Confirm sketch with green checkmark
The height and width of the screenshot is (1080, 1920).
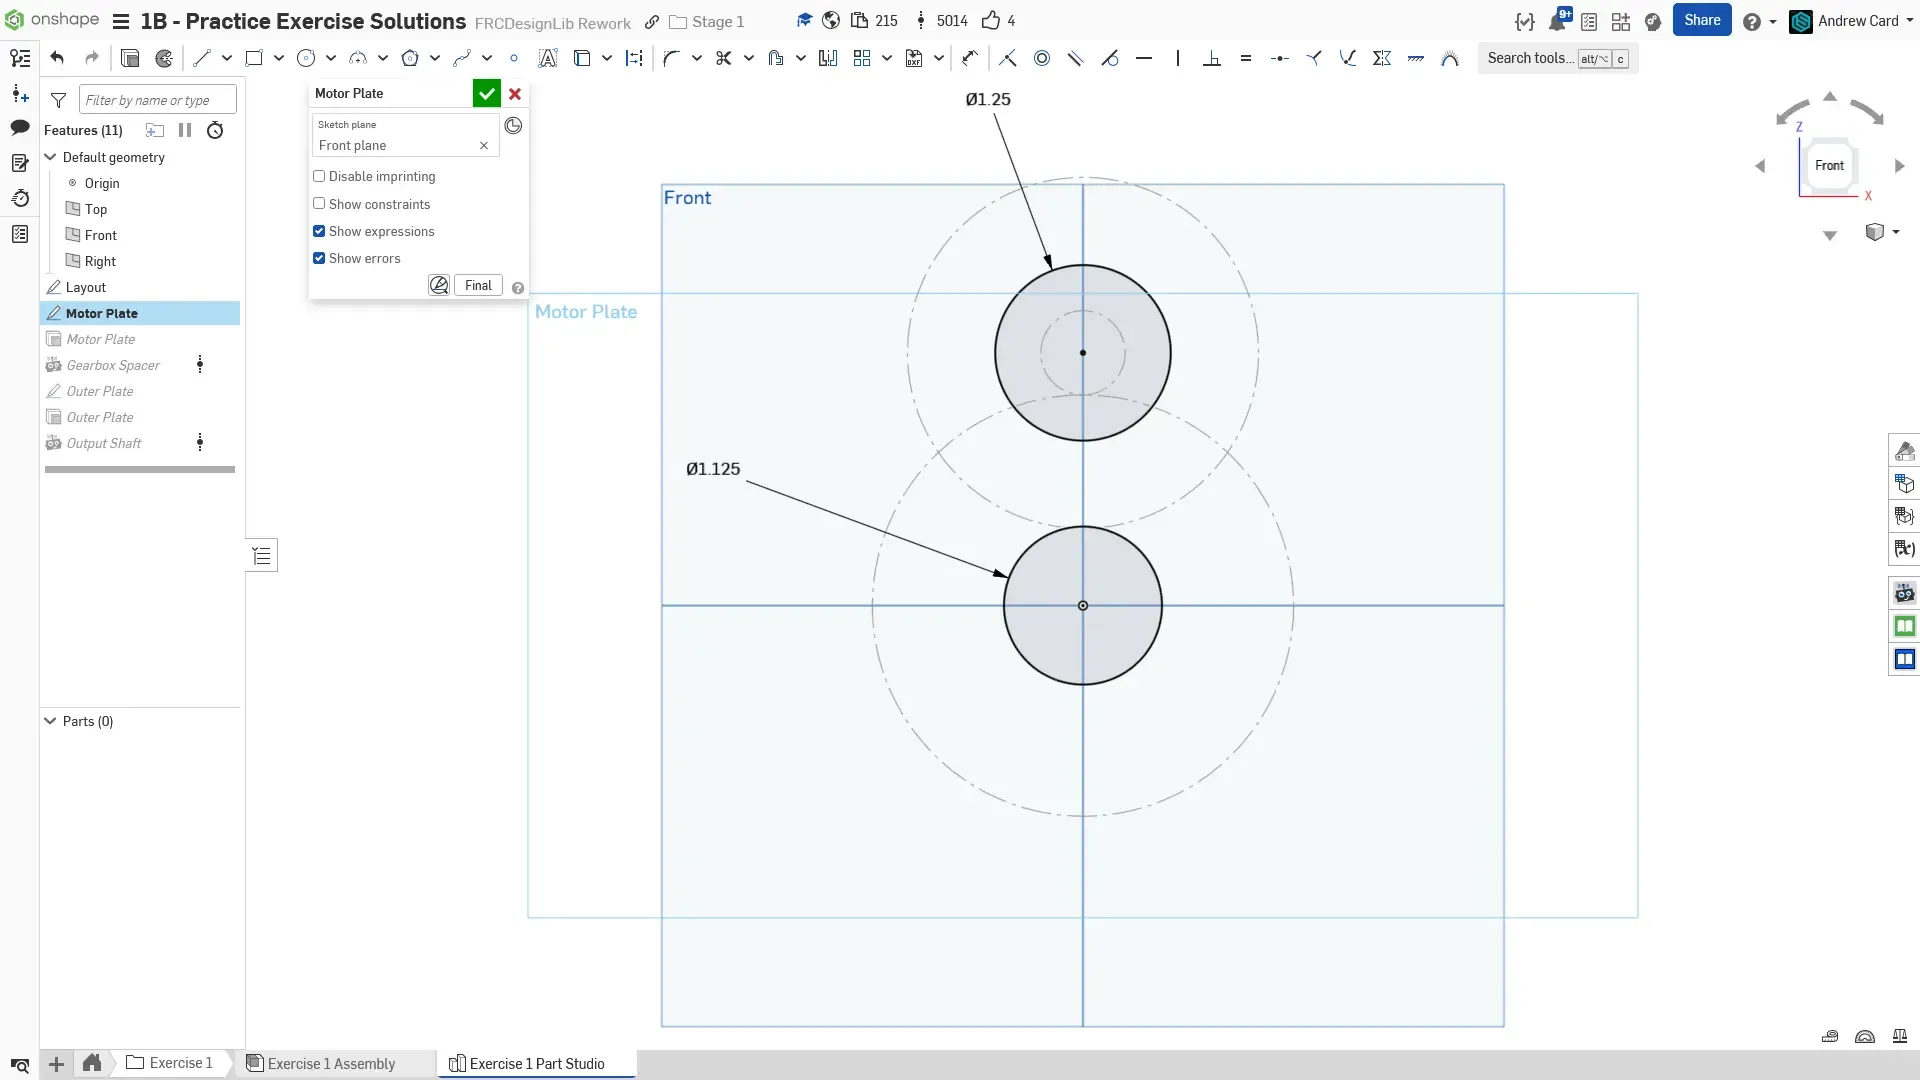click(x=486, y=93)
